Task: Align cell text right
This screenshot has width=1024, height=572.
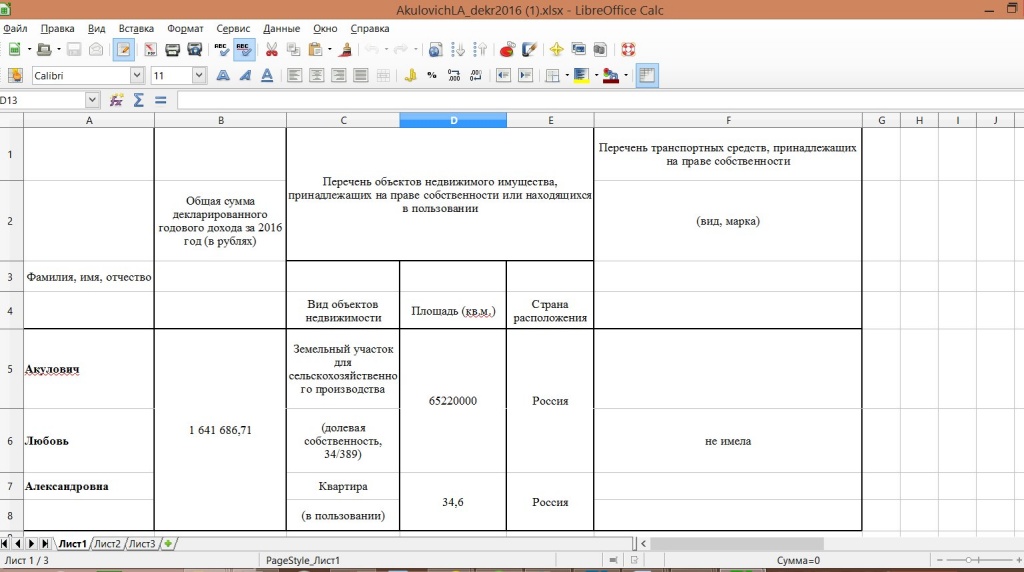Action: tap(339, 76)
